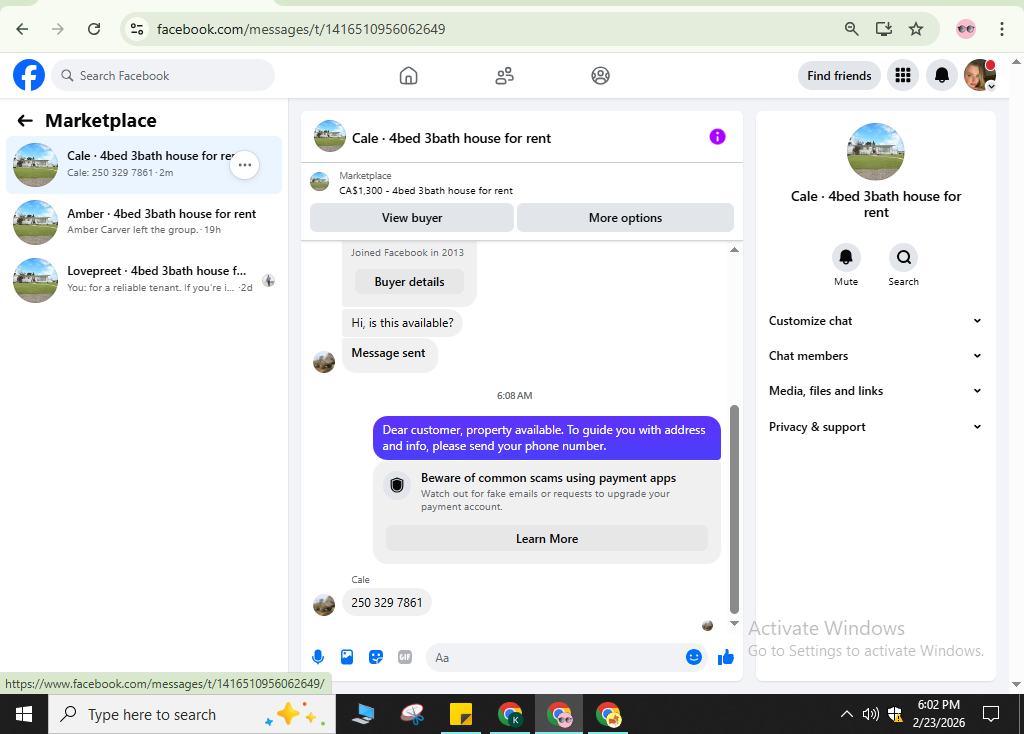Click the 'Message sent' bubble
Image resolution: width=1024 pixels, height=734 pixels.
(x=389, y=353)
